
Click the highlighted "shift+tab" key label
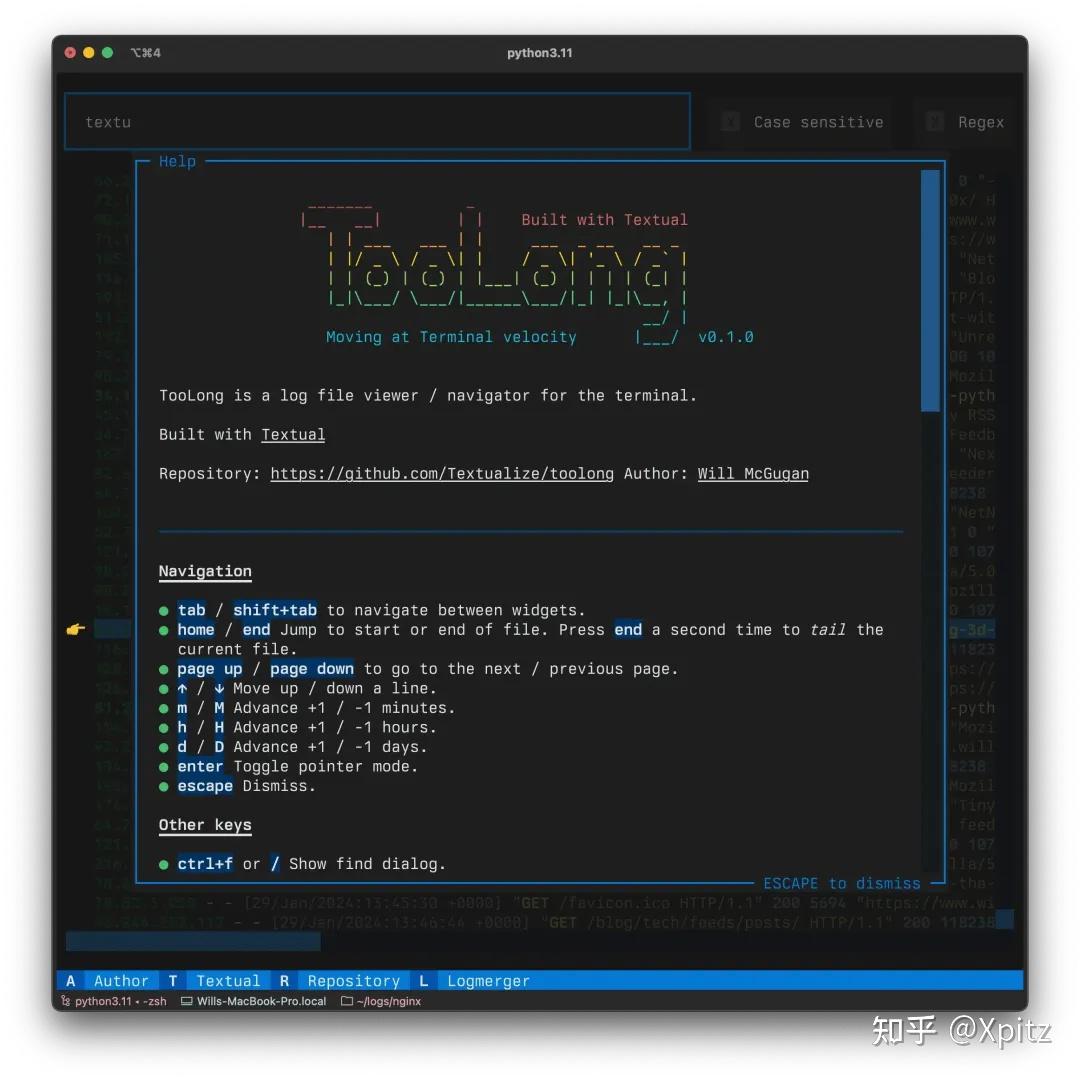[x=275, y=610]
